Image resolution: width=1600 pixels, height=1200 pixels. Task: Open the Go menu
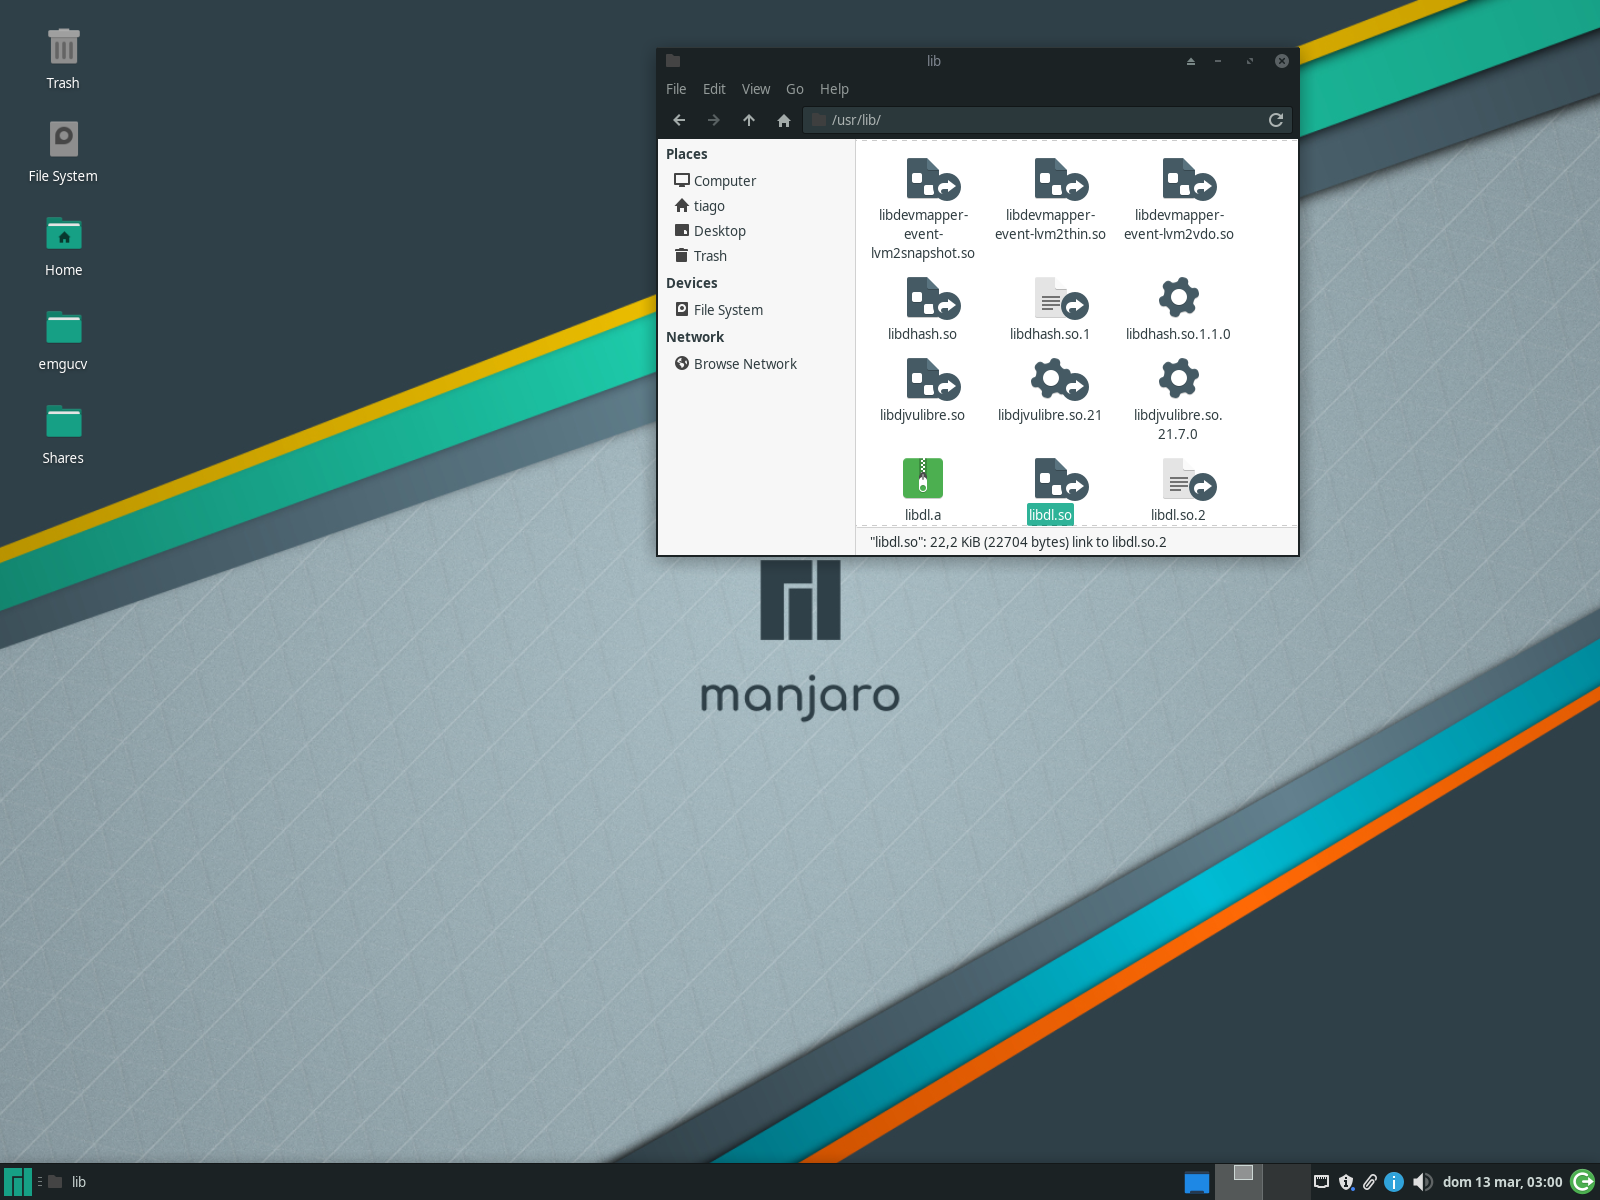pos(795,89)
